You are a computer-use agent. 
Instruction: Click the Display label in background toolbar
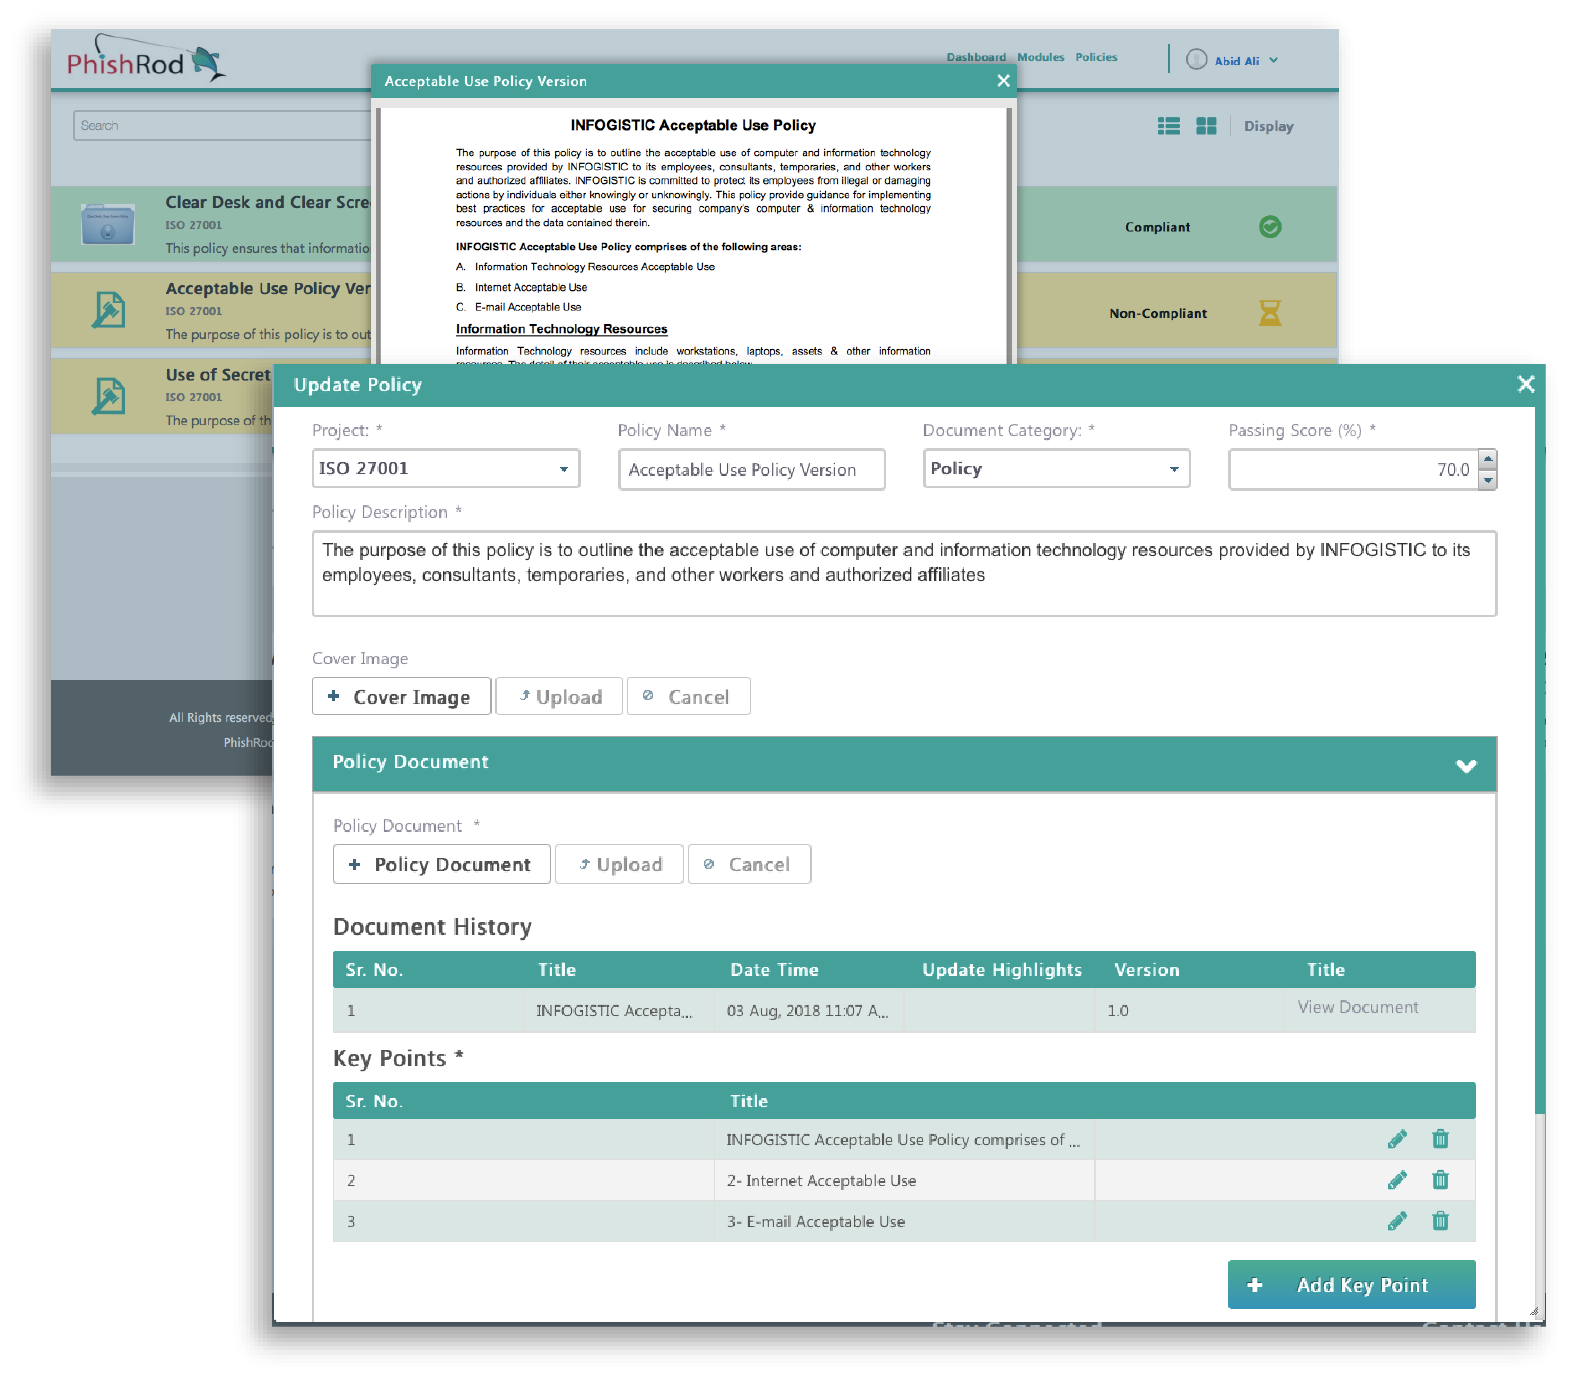(x=1268, y=126)
